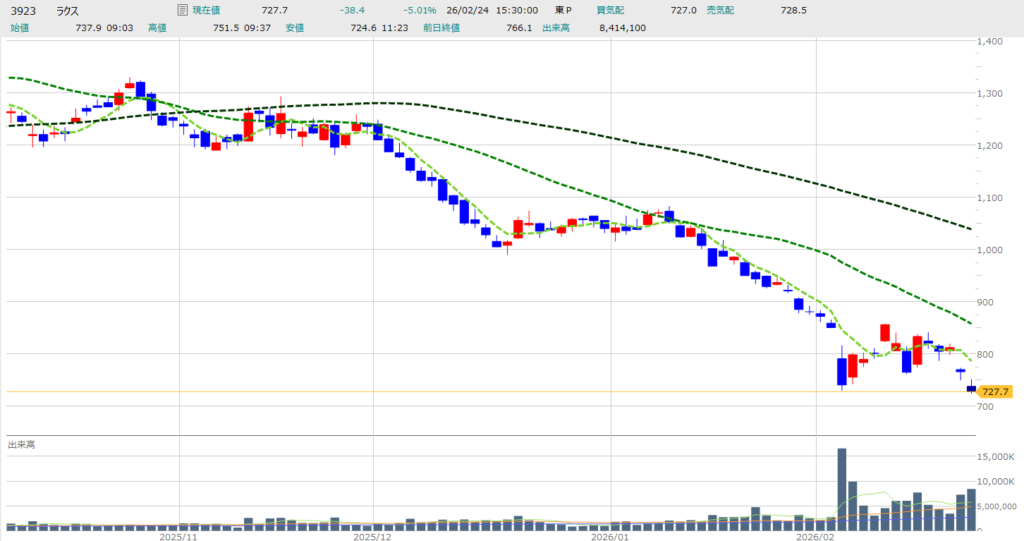Click the 現在値 label

pyautogui.click(x=209, y=10)
